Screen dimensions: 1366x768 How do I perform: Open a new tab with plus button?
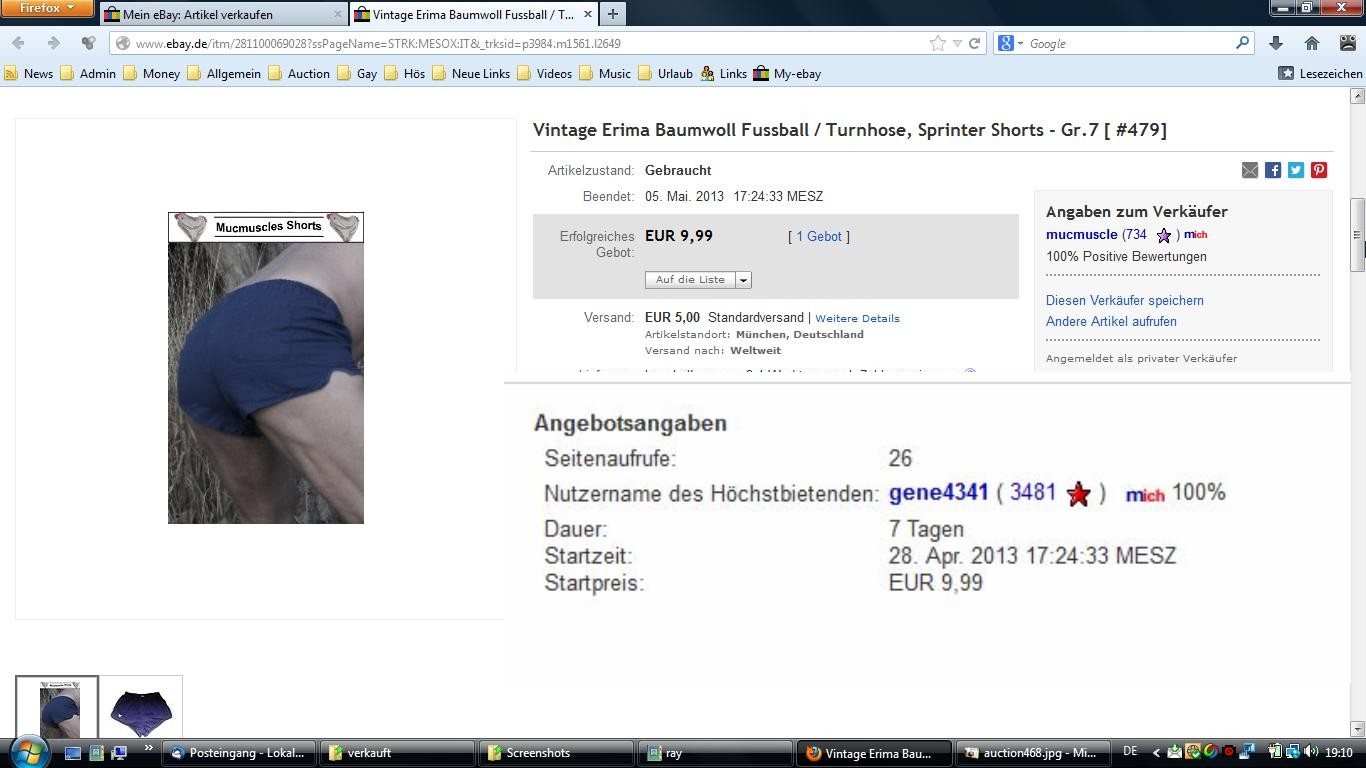point(612,14)
